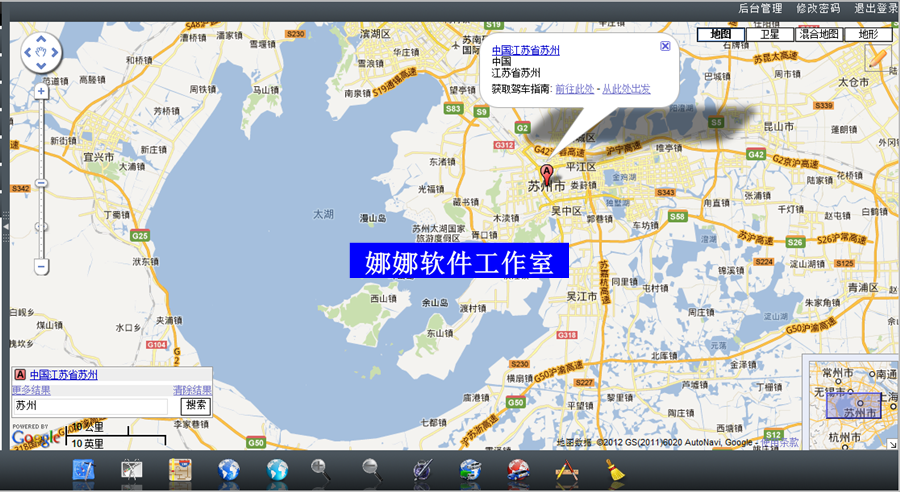
Task: Switch to 混合地图 hybrid view
Action: (819, 34)
